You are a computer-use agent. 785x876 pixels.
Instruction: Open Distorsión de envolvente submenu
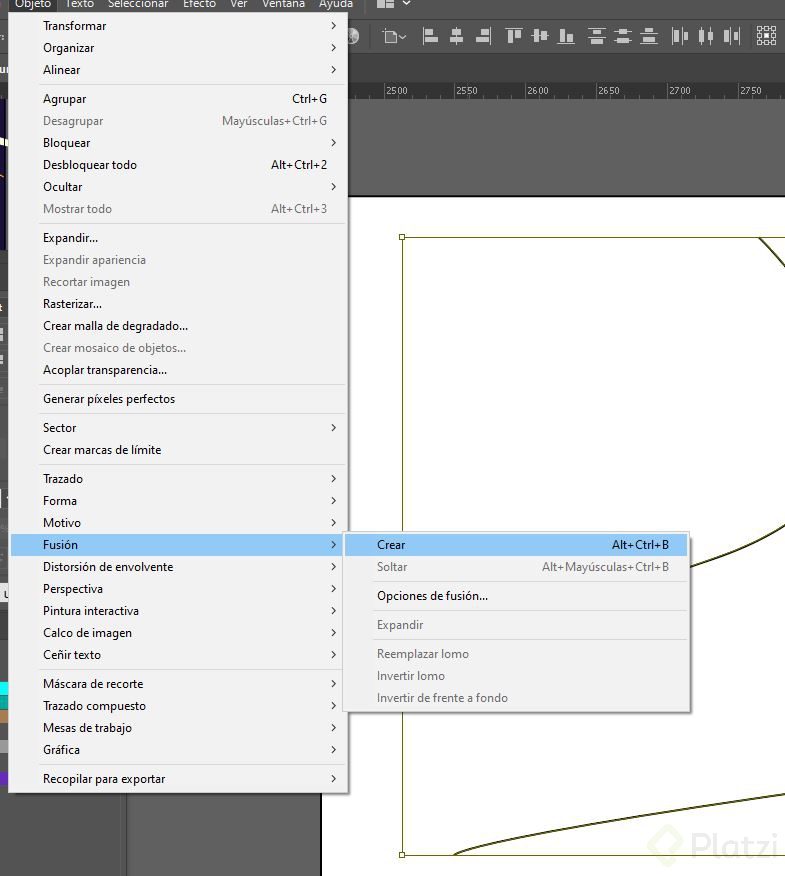(179, 566)
